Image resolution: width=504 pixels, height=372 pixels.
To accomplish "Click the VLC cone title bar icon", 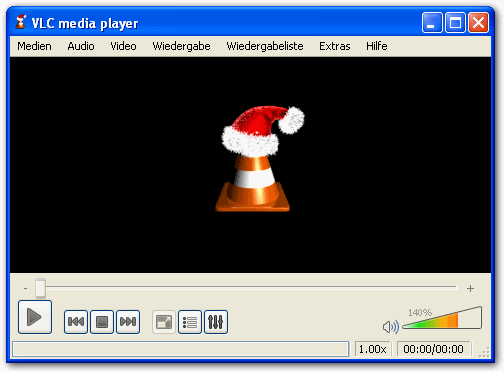I will pyautogui.click(x=21, y=22).
